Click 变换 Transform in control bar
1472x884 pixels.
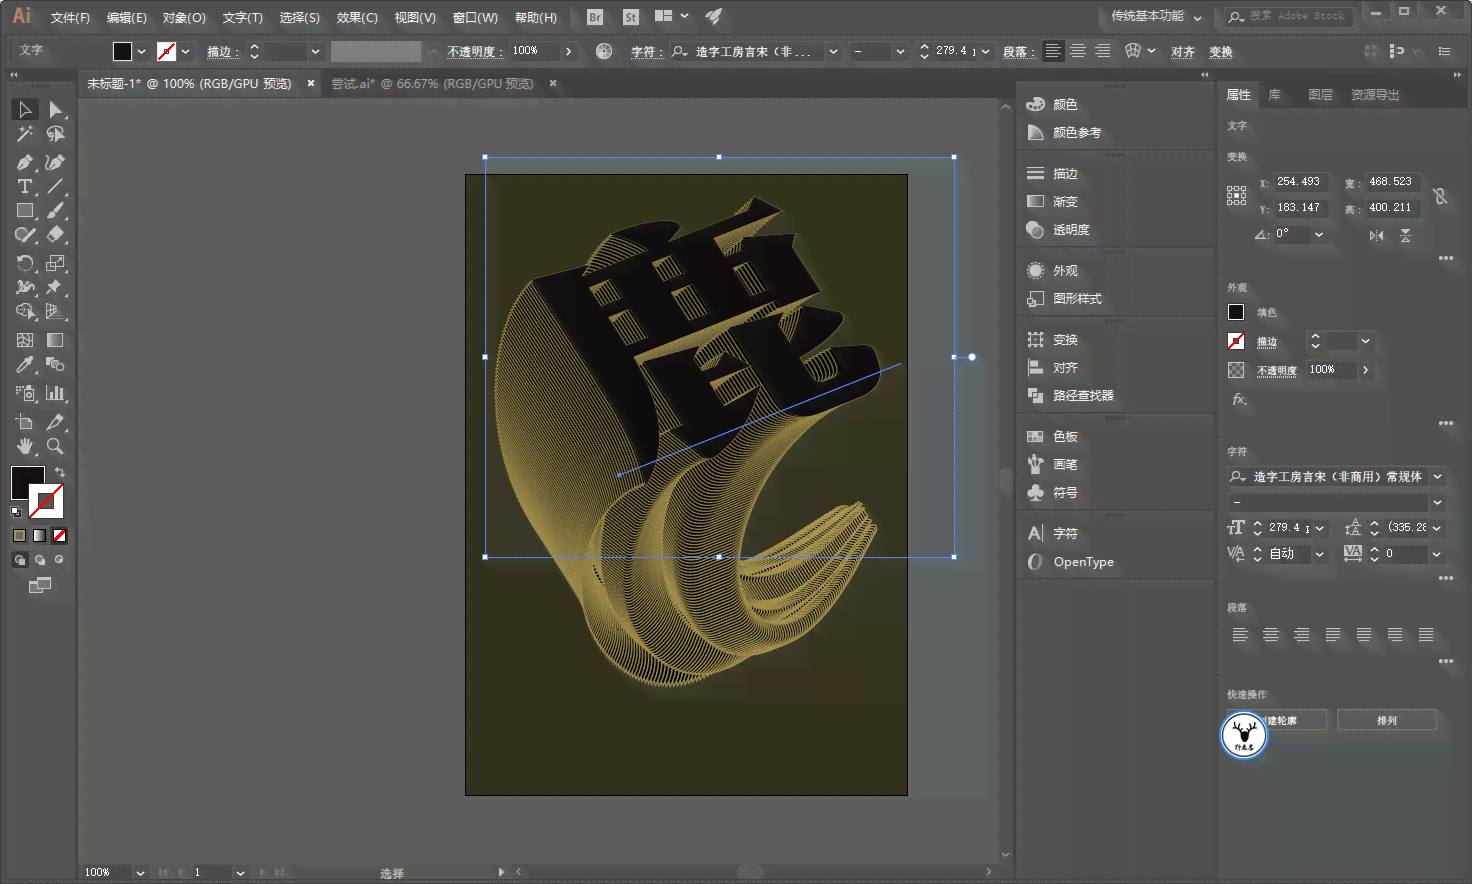(1221, 52)
